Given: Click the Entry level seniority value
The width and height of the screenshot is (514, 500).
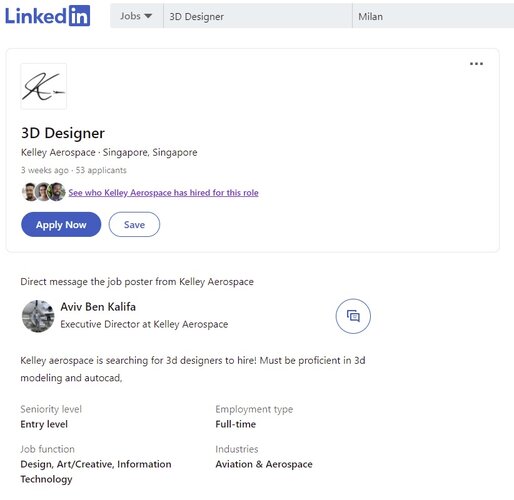Looking at the screenshot, I should (x=44, y=424).
